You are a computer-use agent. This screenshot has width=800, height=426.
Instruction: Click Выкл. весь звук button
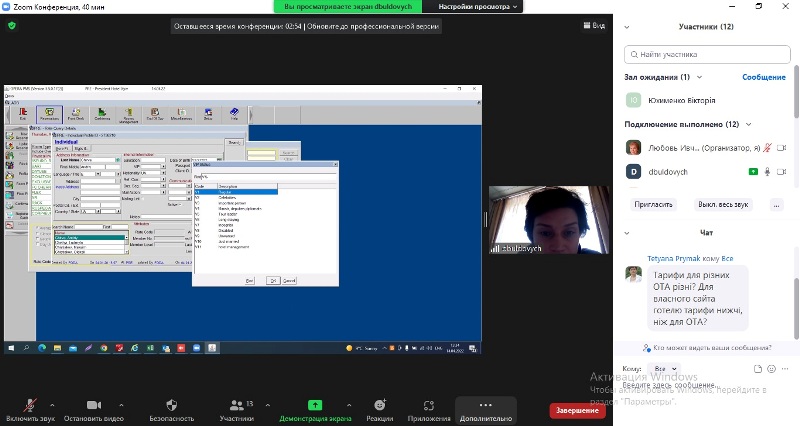pyautogui.click(x=723, y=205)
